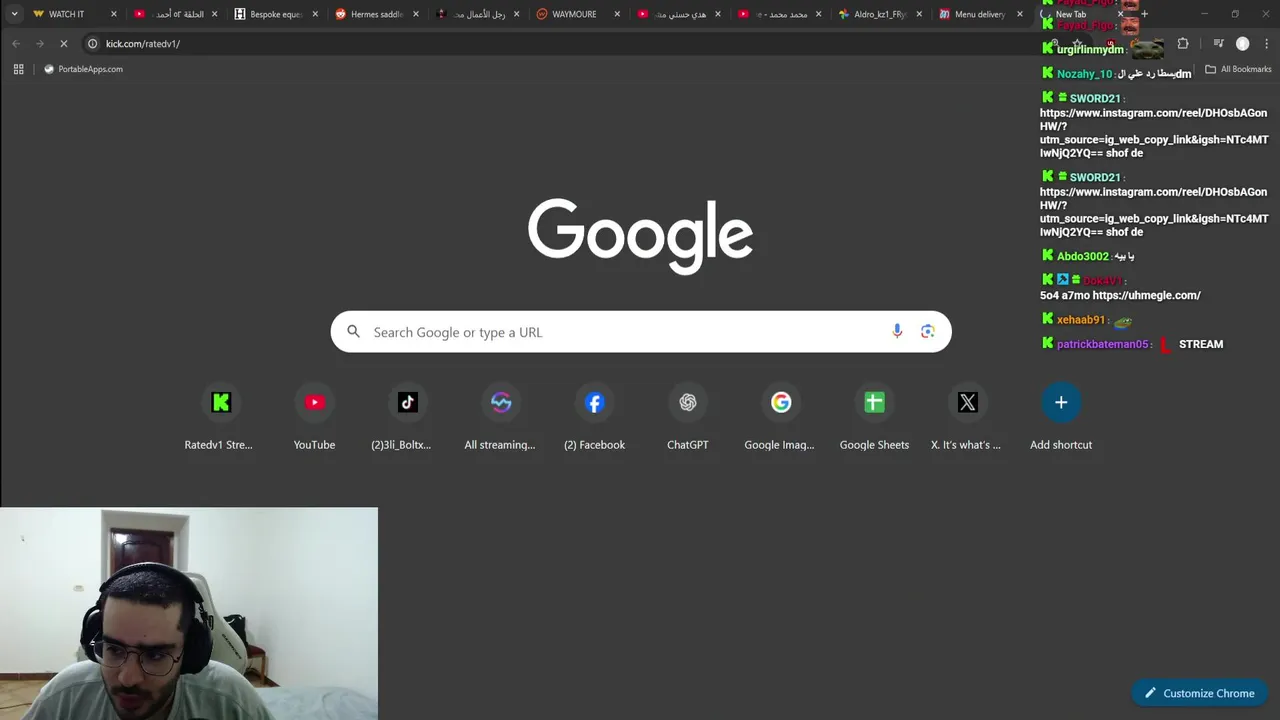Close the Menu delivery tab

tap(1020, 14)
